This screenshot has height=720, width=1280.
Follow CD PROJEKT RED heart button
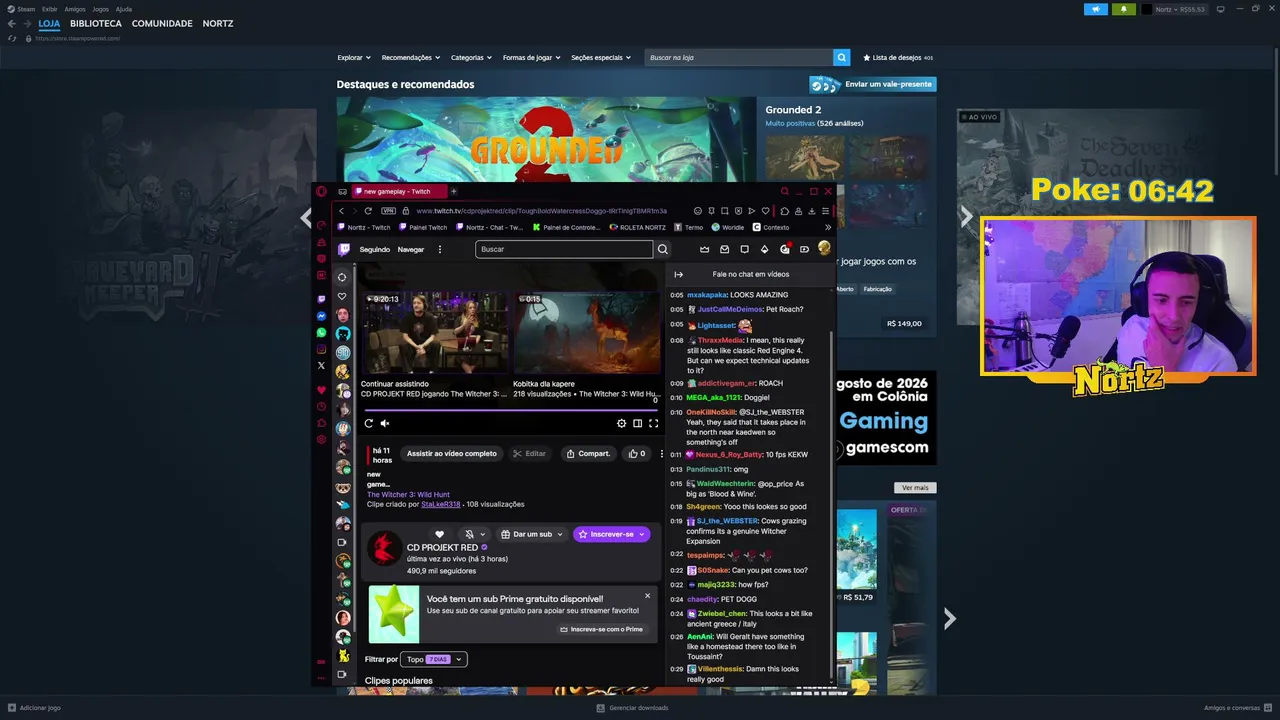coord(439,534)
